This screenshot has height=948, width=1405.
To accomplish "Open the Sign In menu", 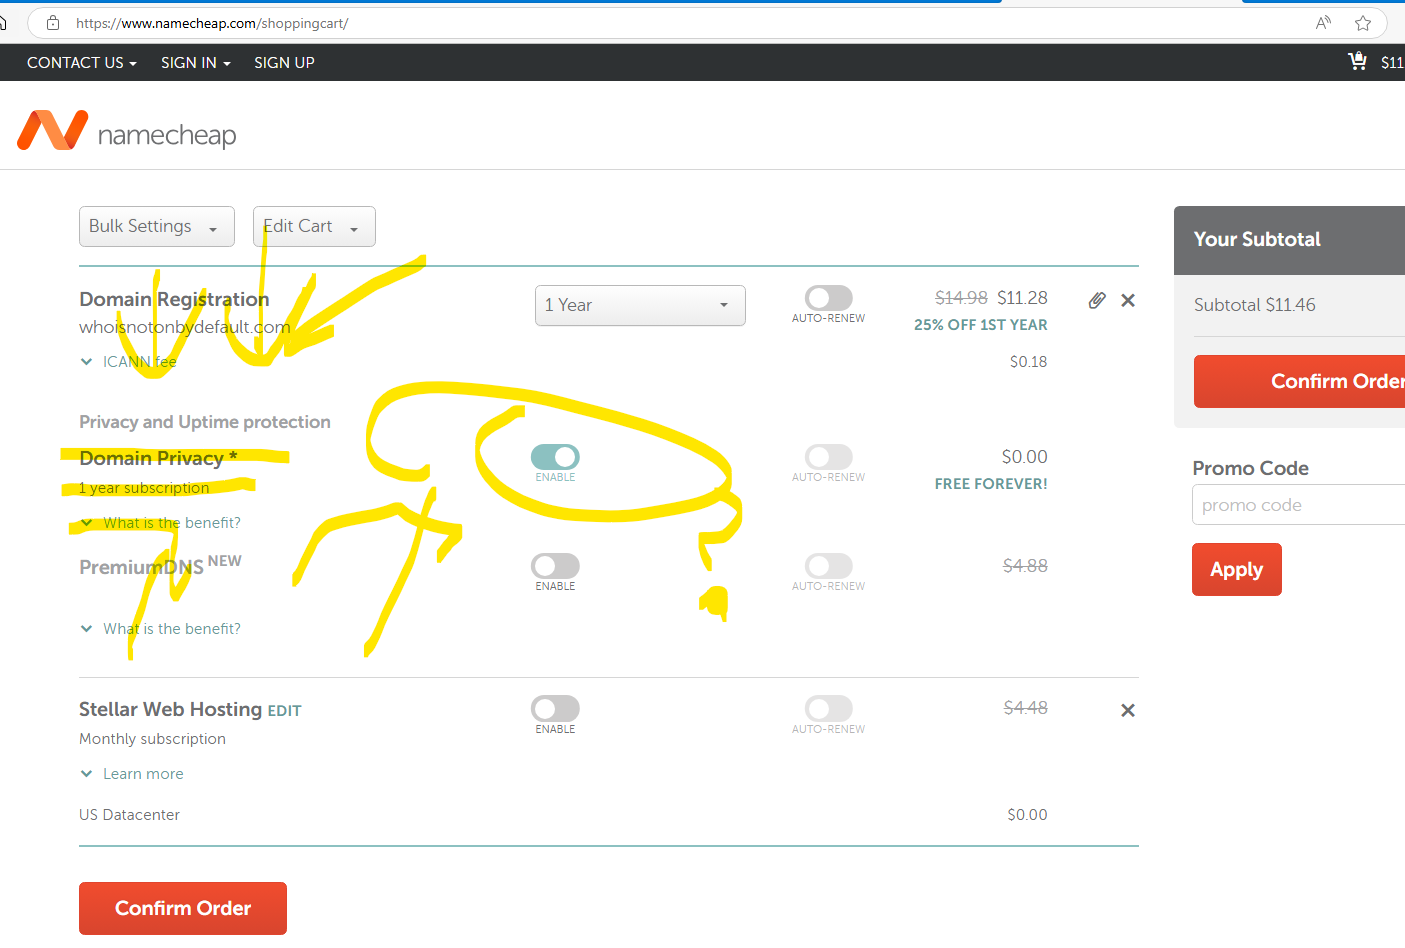I will pyautogui.click(x=196, y=62).
